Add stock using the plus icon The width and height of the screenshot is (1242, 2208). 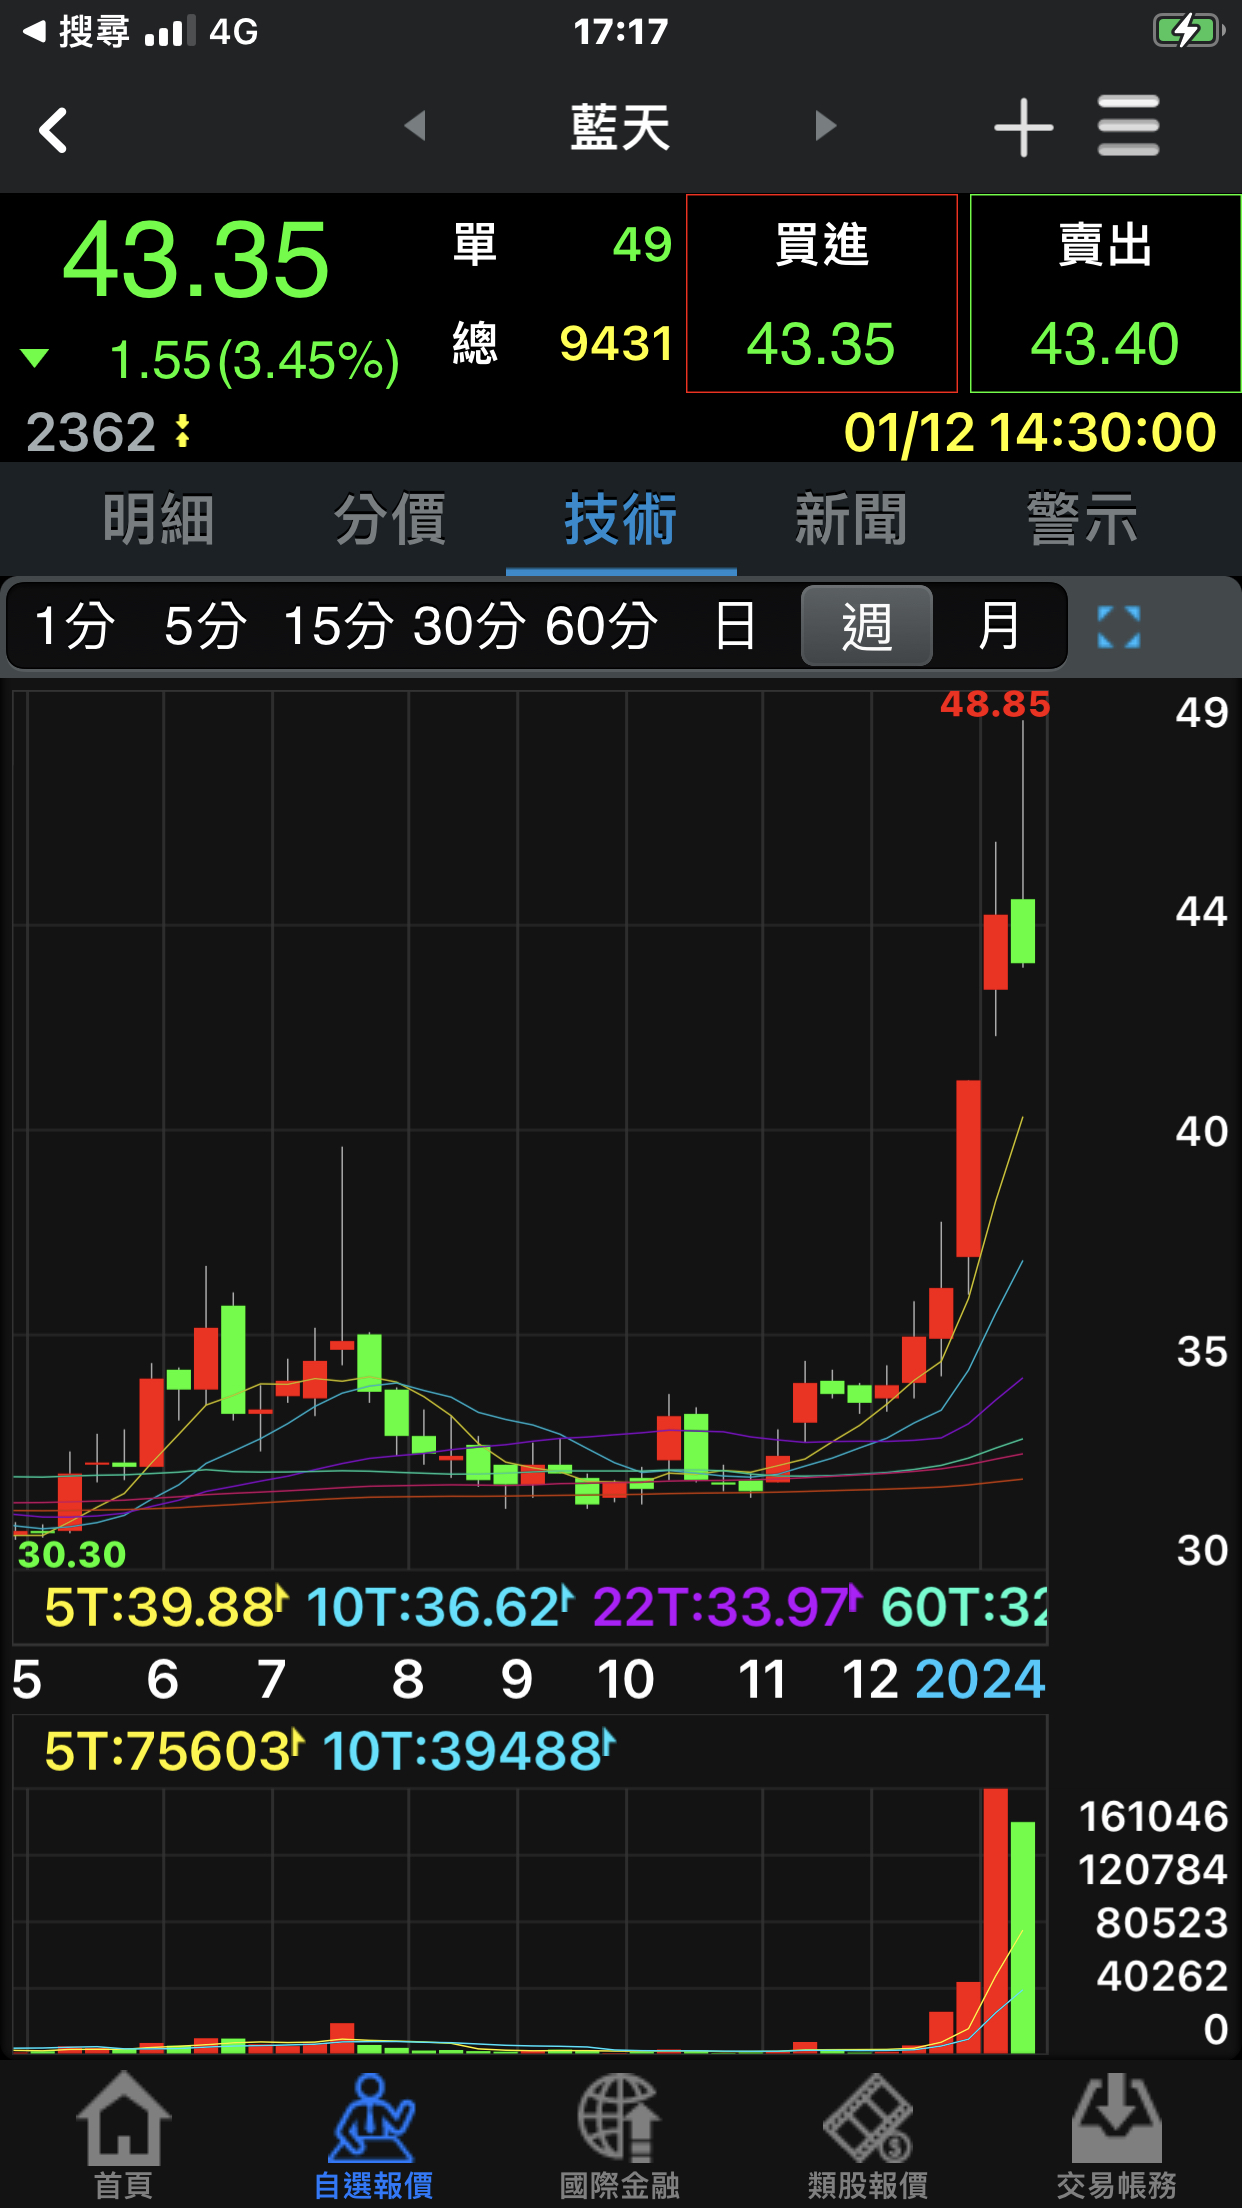[1023, 128]
